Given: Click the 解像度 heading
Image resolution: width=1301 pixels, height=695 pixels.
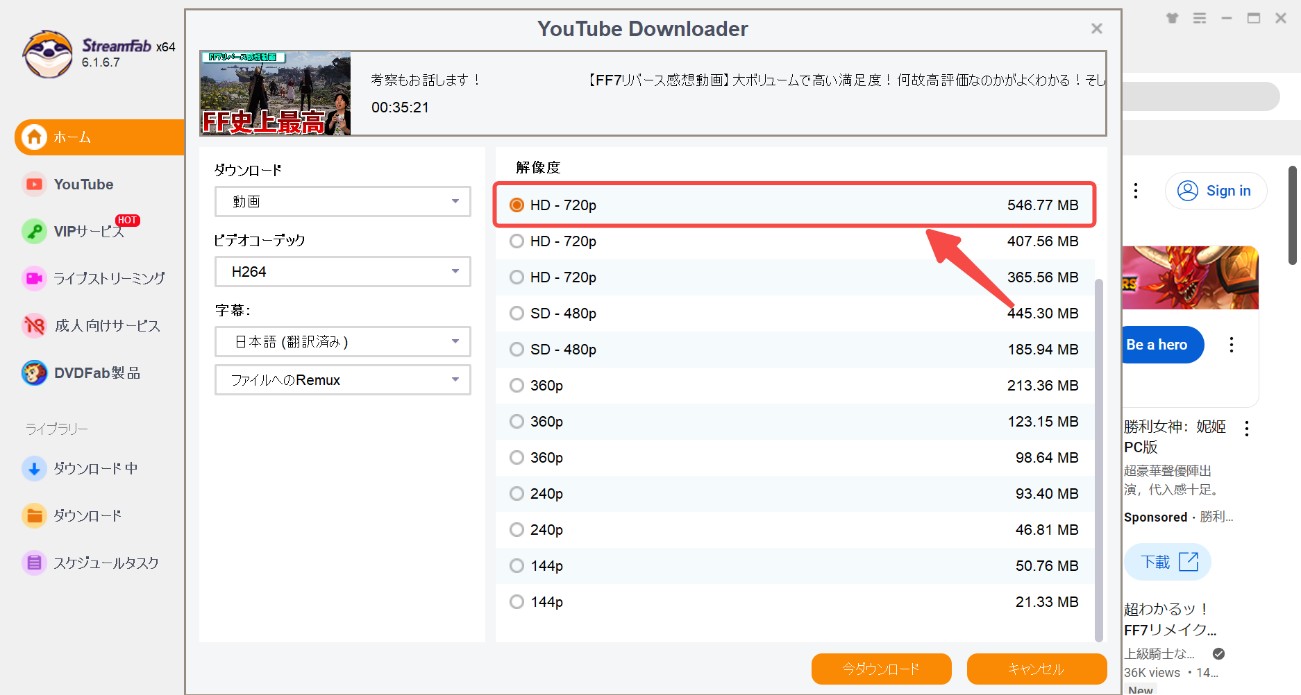Looking at the screenshot, I should (538, 167).
